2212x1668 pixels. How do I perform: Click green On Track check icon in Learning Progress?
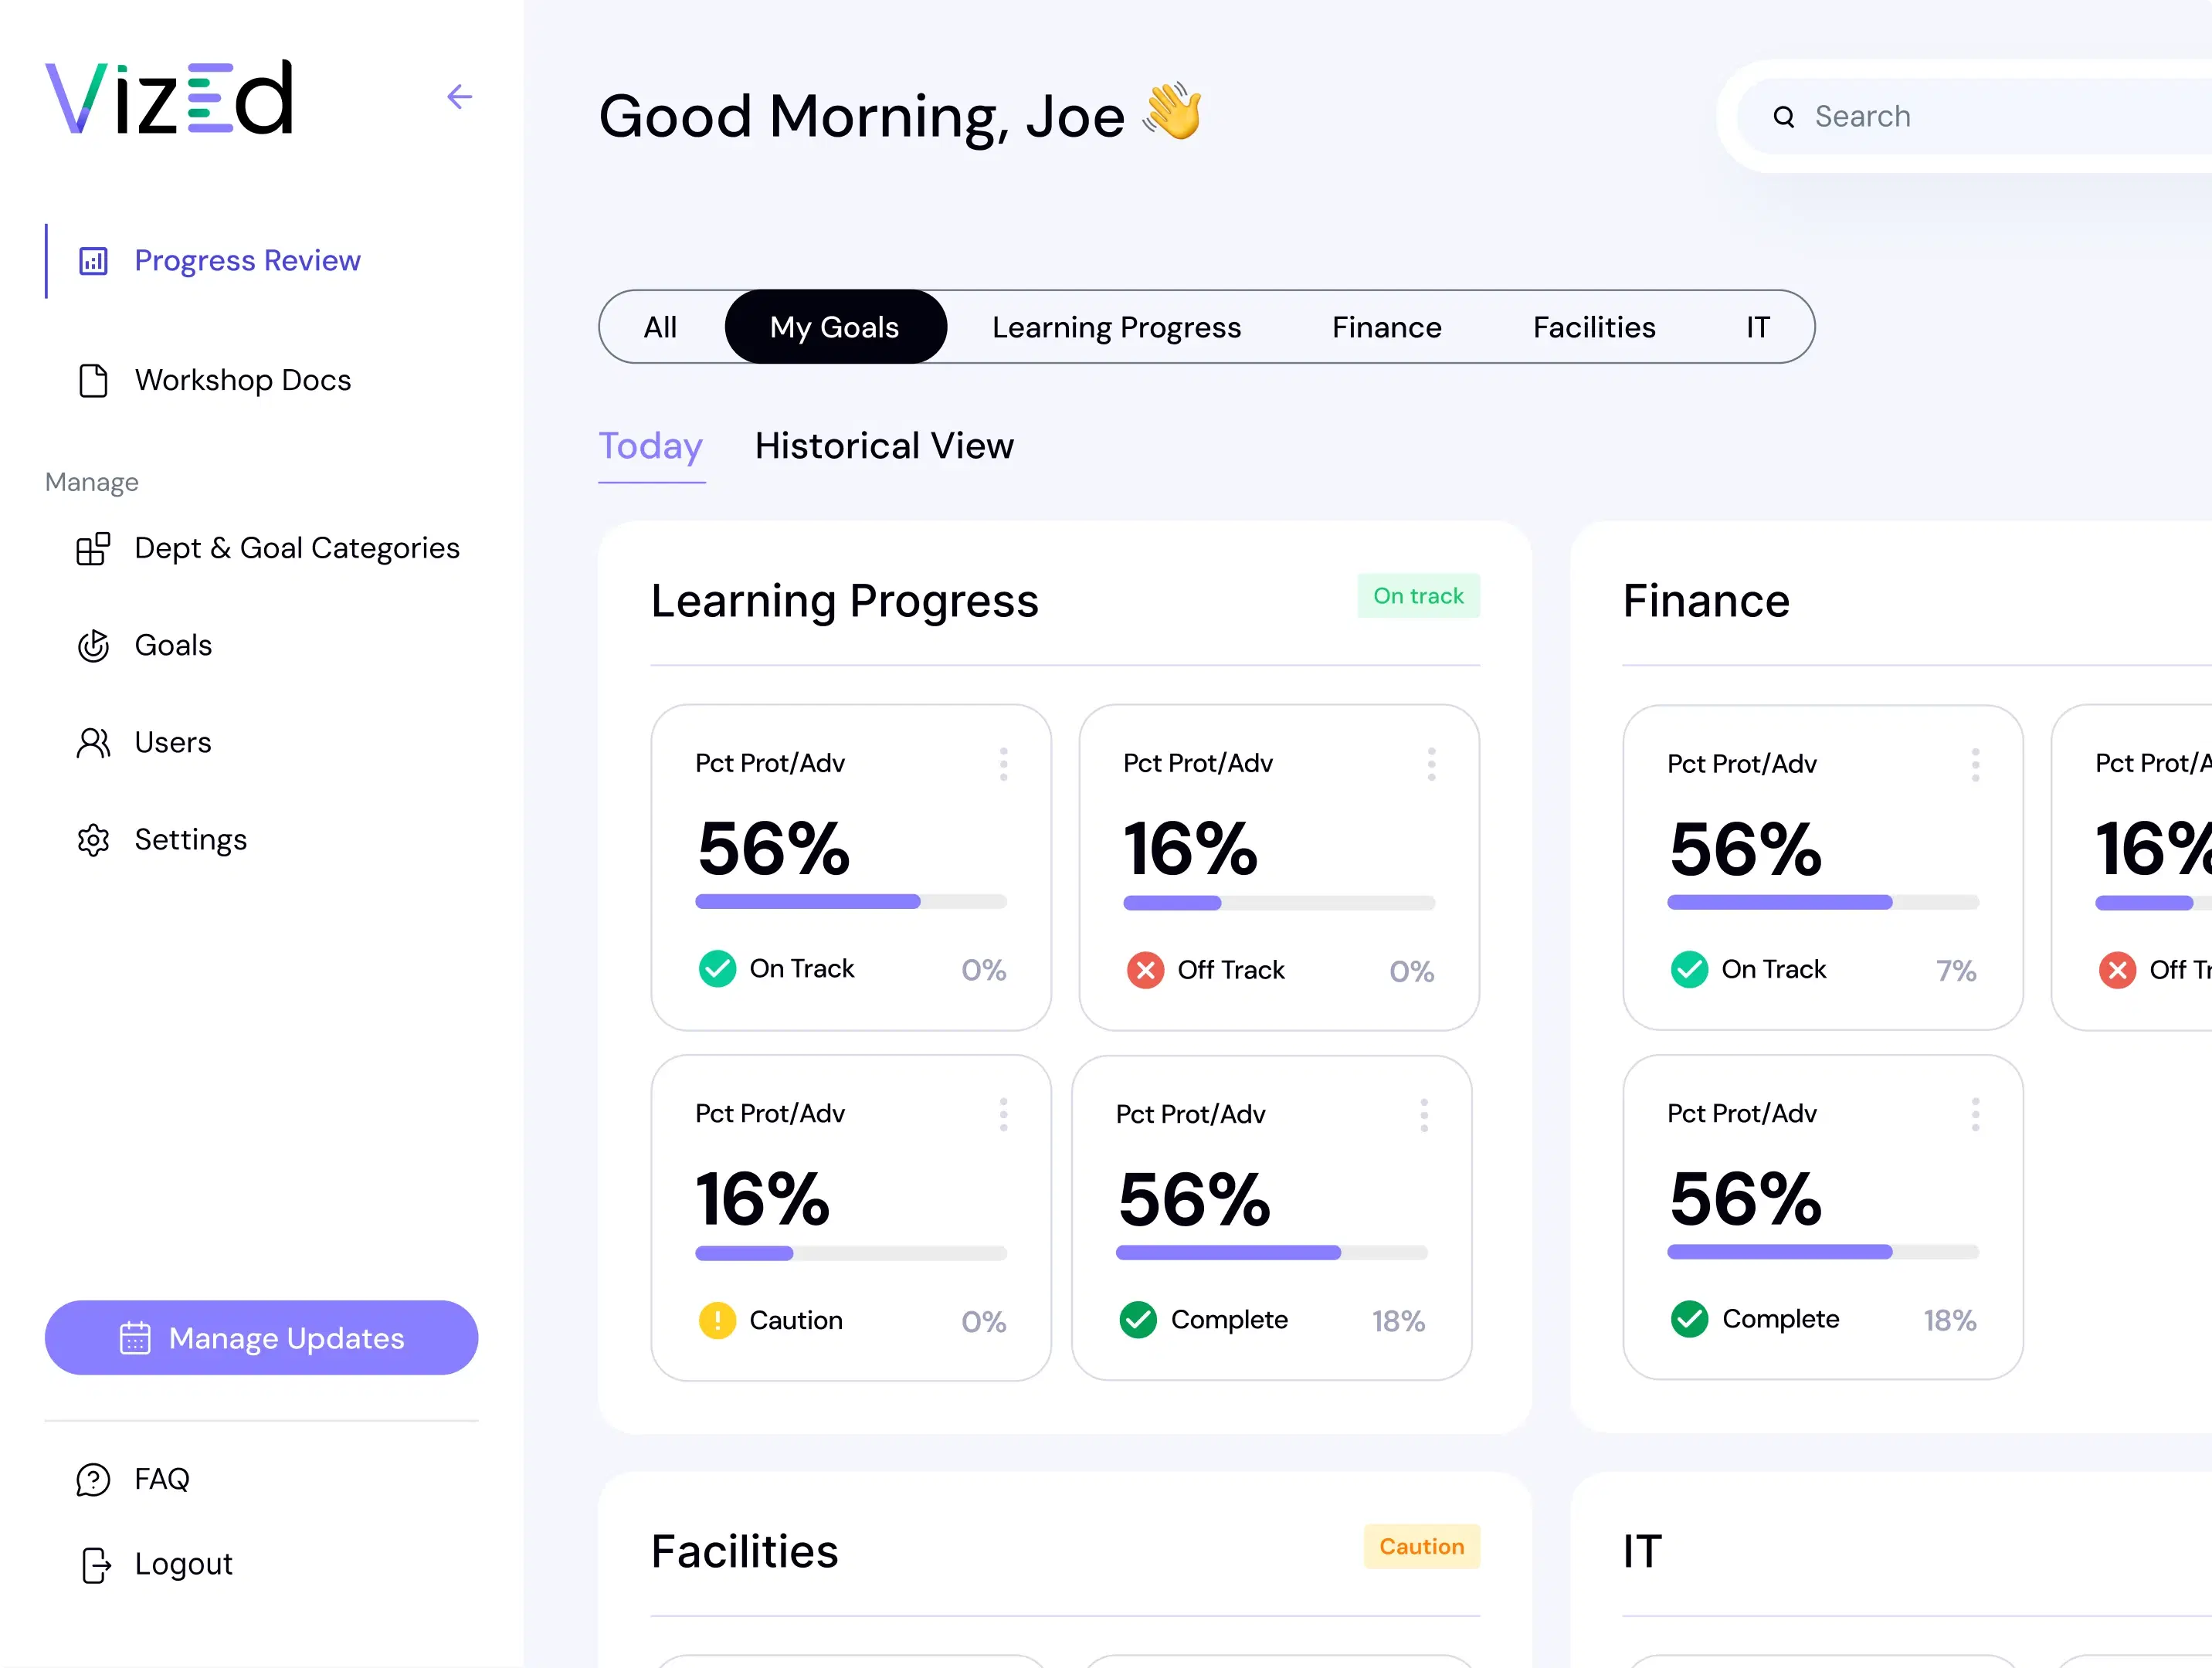tap(717, 969)
